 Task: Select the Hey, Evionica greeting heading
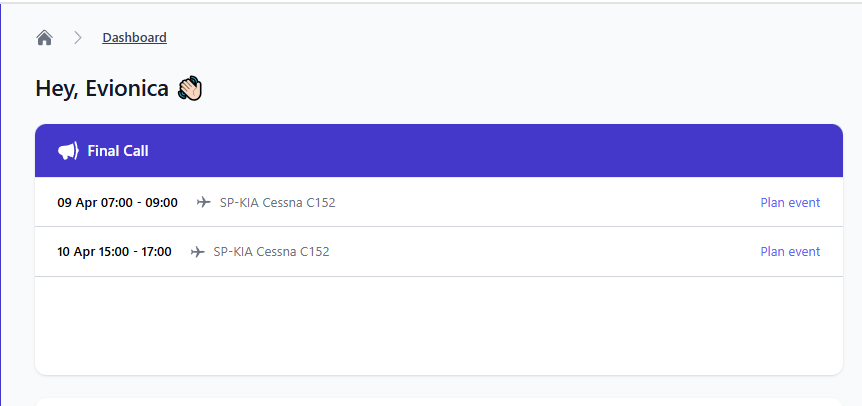point(102,88)
